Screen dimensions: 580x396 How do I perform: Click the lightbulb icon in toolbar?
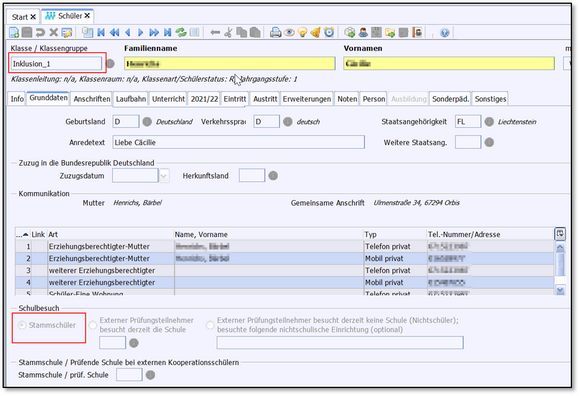click(303, 33)
